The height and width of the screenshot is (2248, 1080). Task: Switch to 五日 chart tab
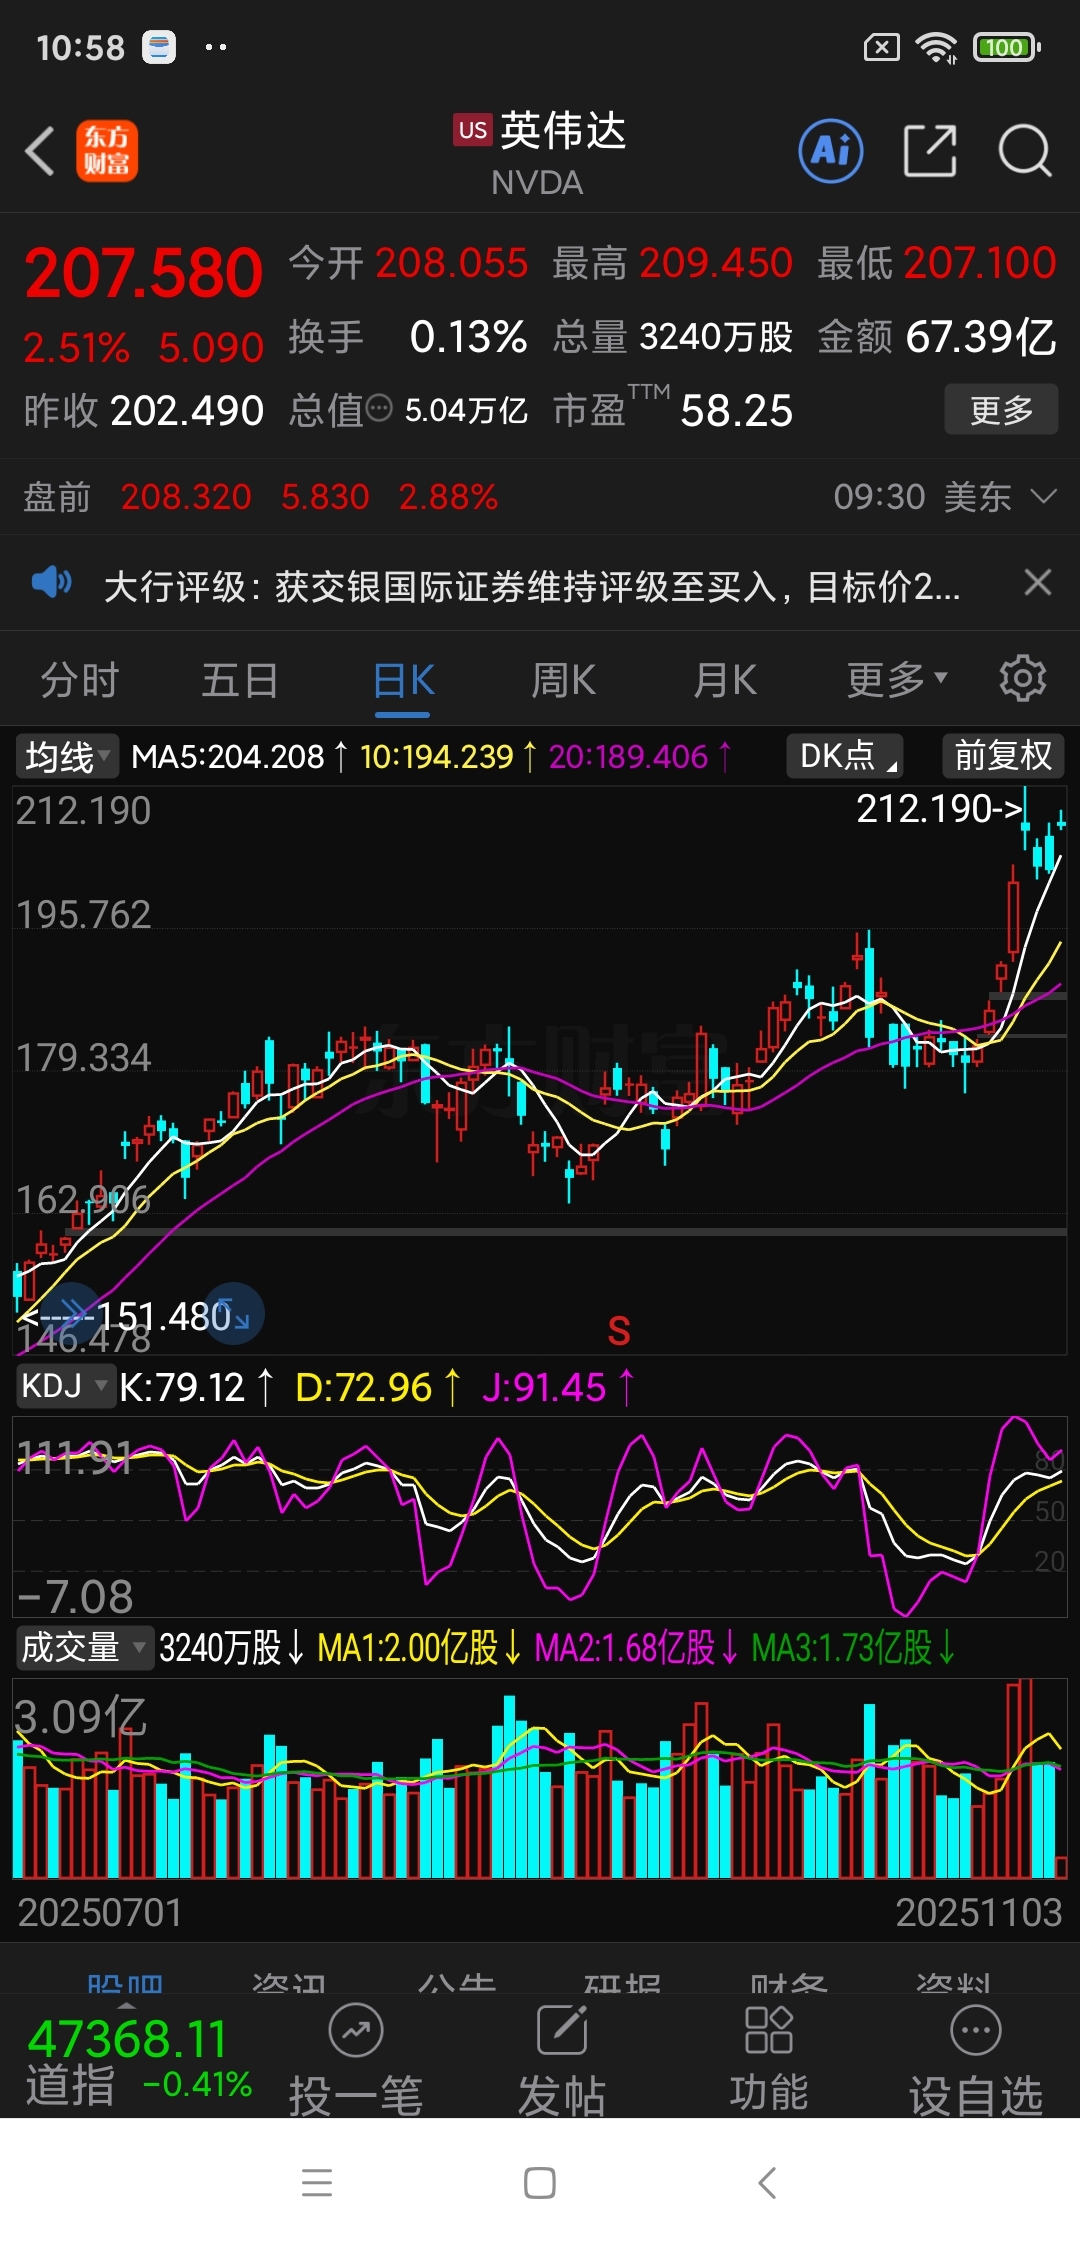pos(240,680)
